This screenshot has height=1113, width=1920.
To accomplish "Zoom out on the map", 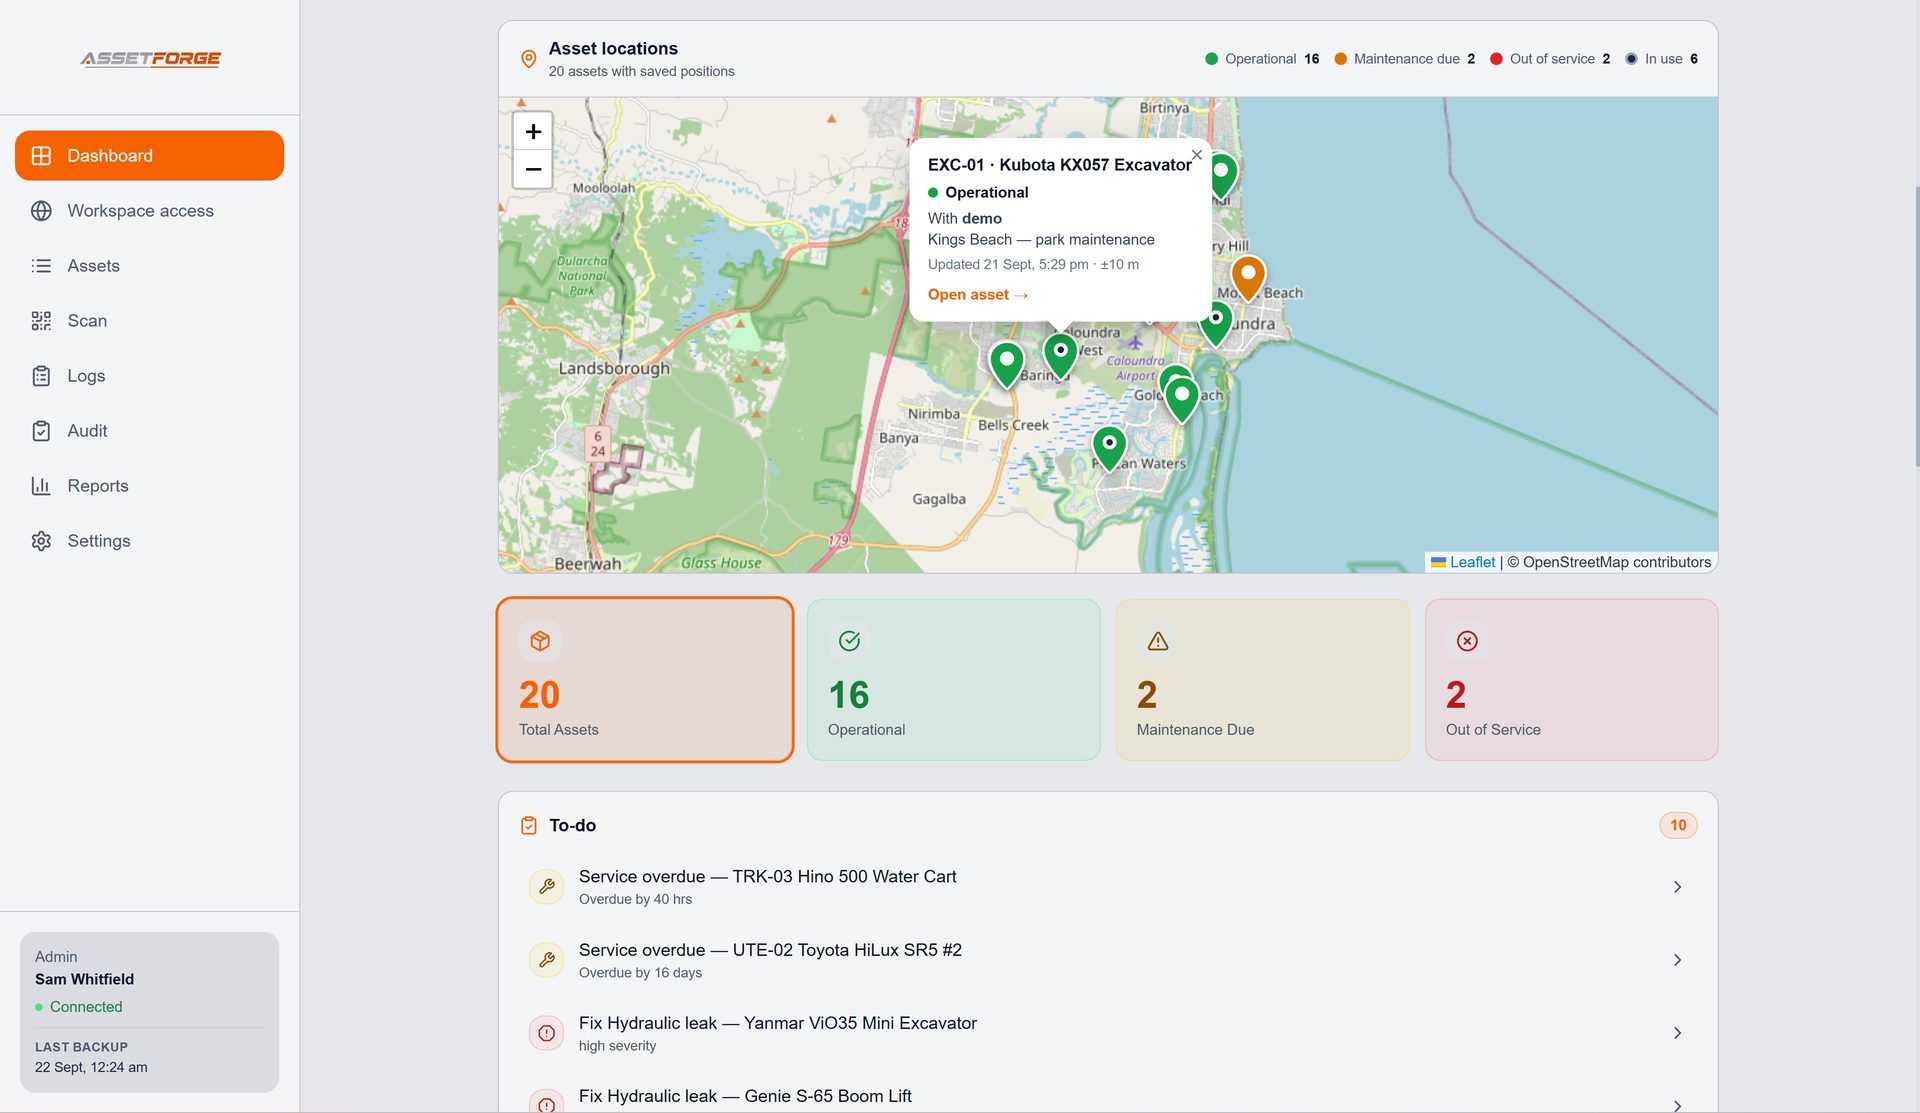I will click(533, 169).
